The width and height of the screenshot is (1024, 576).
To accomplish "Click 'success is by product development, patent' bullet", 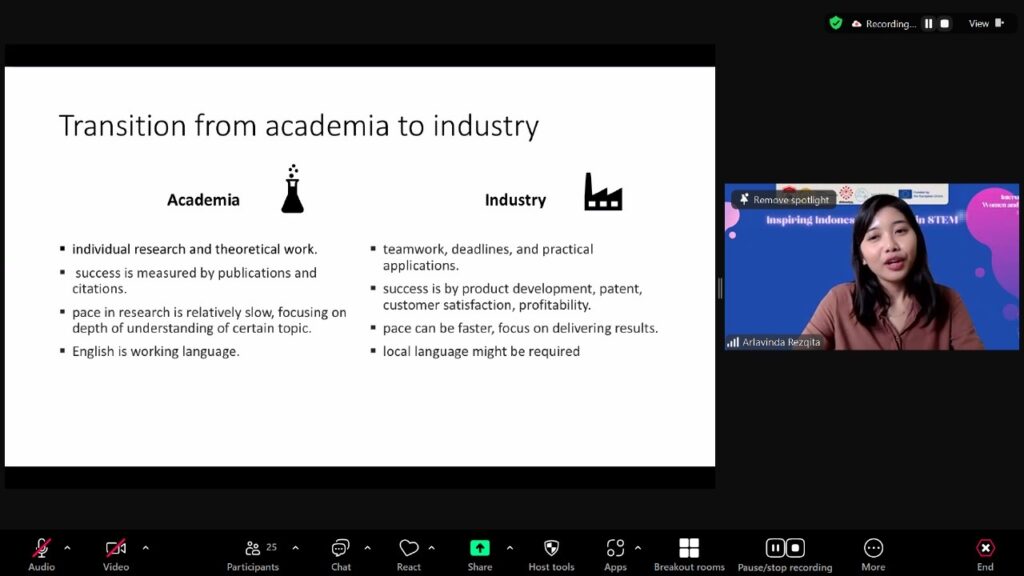I will 513,296.
